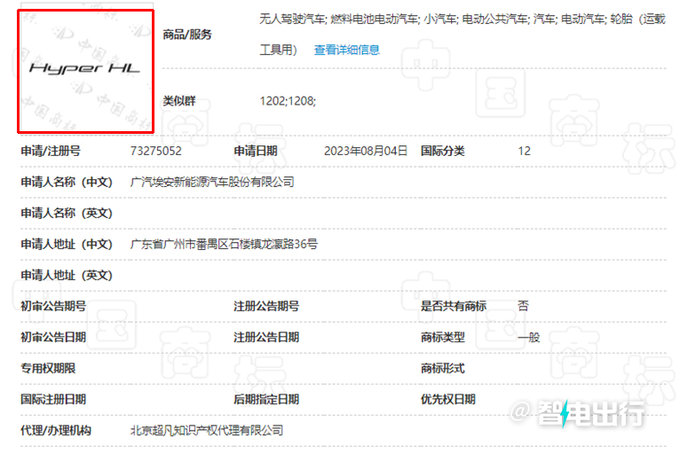Click the Hyper HL trademark image
680x452 pixels.
point(85,72)
